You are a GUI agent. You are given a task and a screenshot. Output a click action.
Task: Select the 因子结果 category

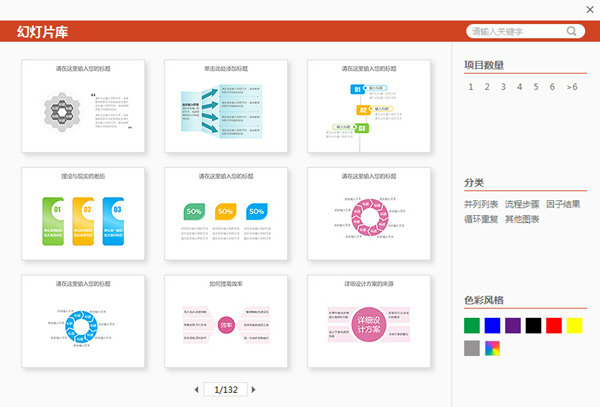pyautogui.click(x=563, y=204)
